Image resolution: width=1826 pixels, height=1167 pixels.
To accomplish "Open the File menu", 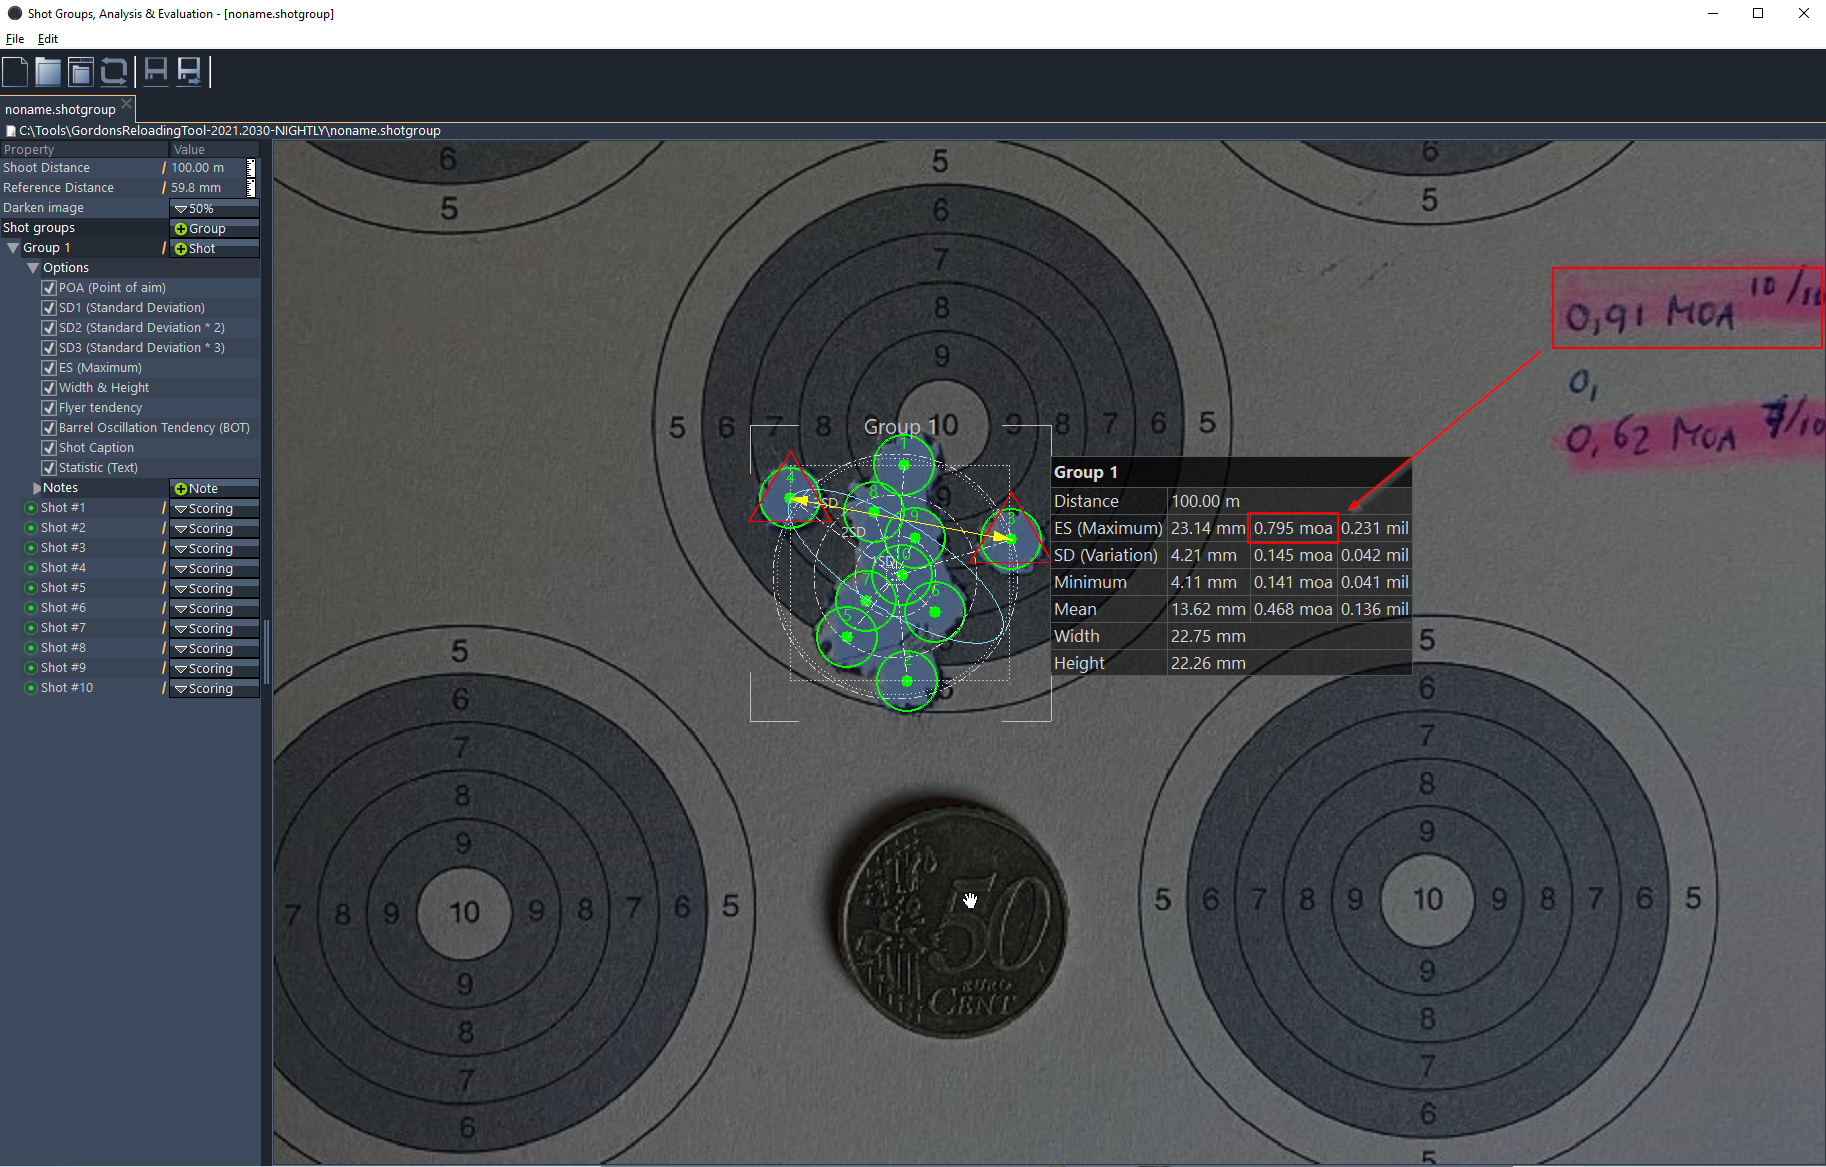I will tap(15, 39).
